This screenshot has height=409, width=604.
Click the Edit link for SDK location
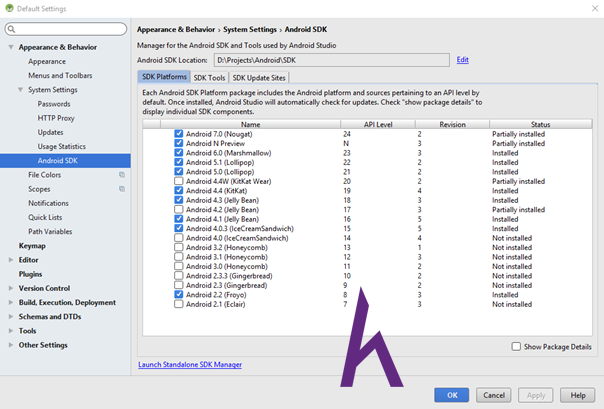coord(463,60)
